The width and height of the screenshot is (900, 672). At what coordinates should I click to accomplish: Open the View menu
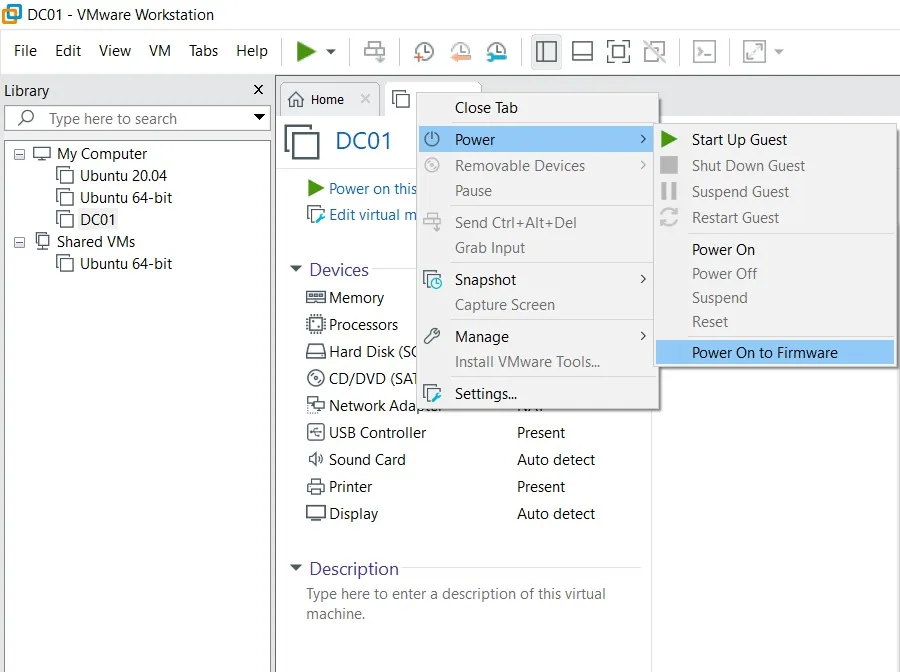click(x=115, y=51)
